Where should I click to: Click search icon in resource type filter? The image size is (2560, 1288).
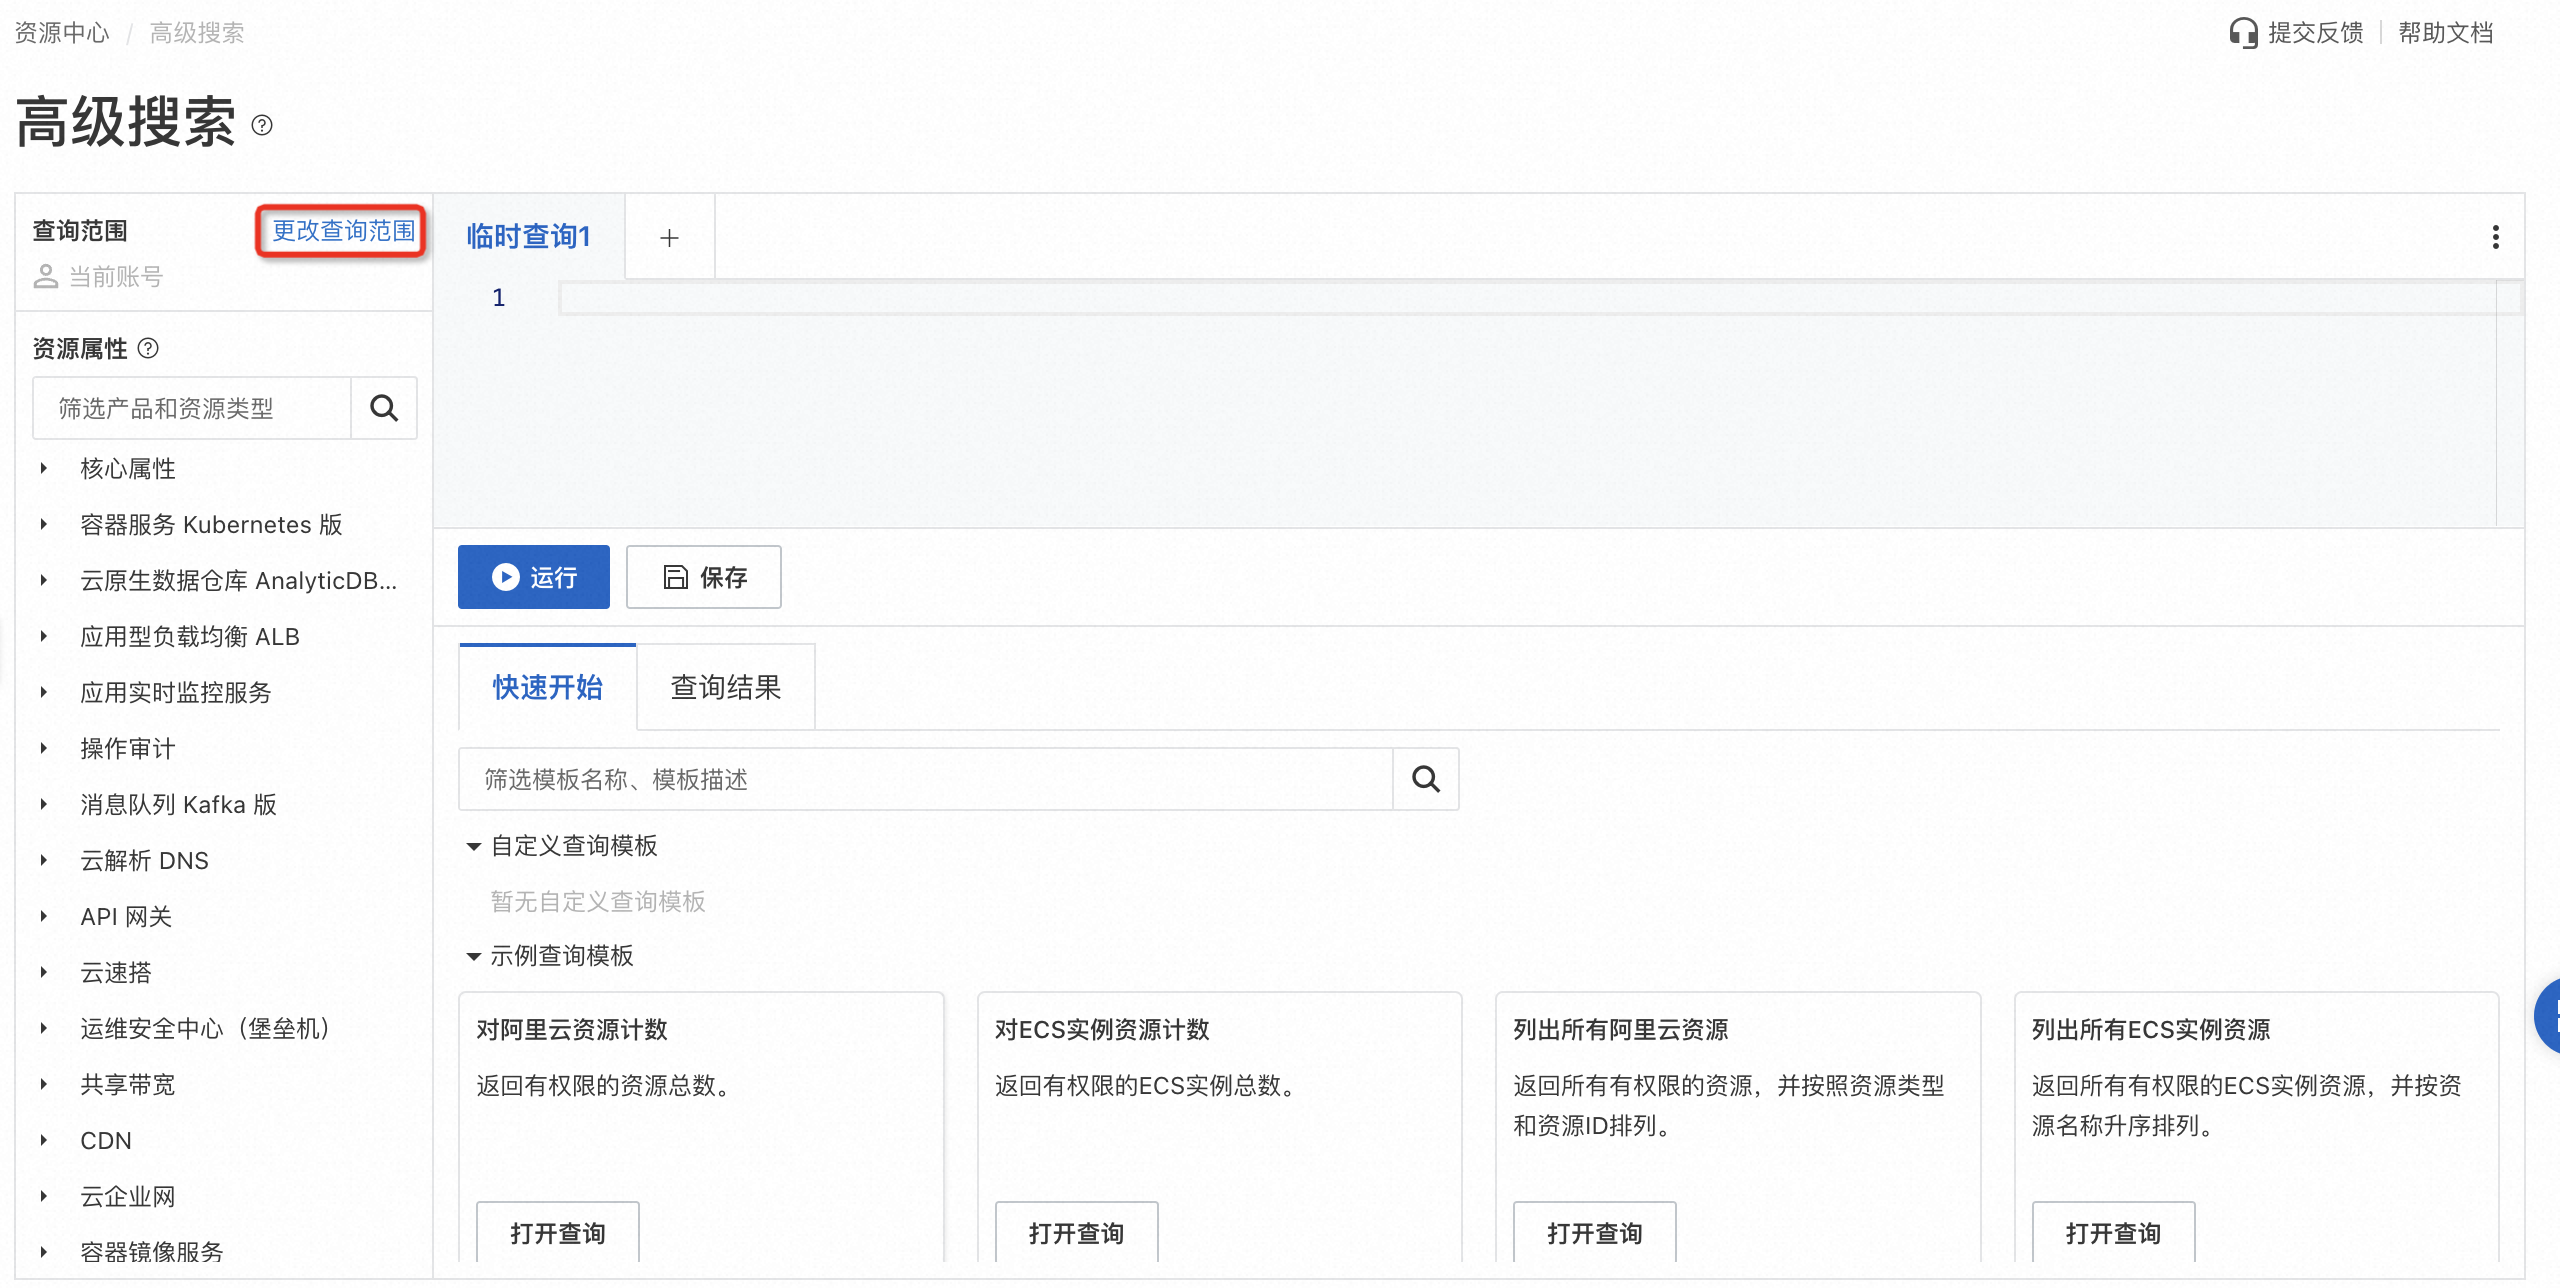[x=384, y=408]
